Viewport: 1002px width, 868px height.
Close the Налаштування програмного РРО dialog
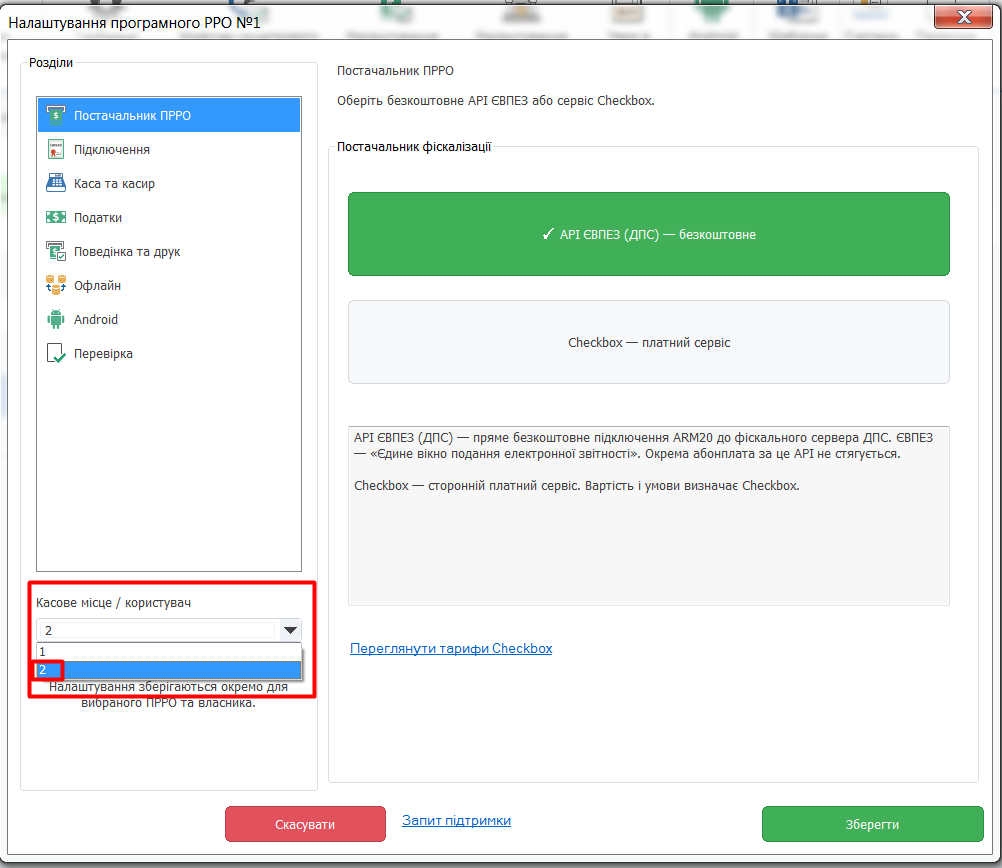(963, 17)
